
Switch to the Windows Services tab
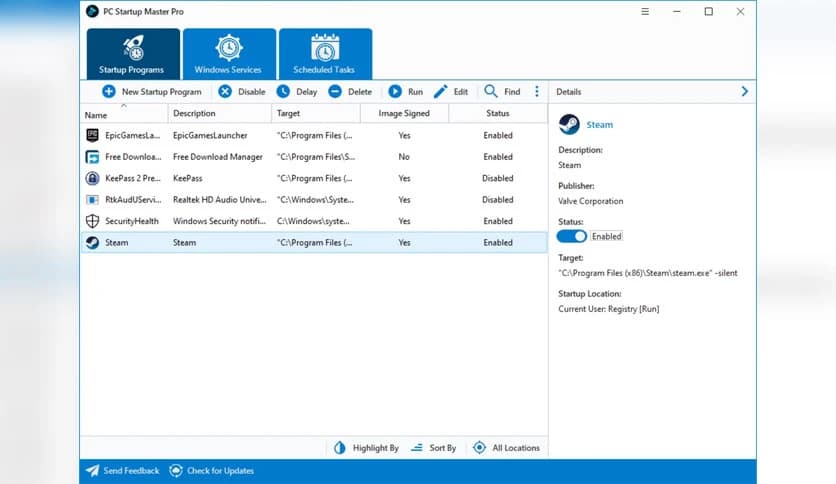229,54
